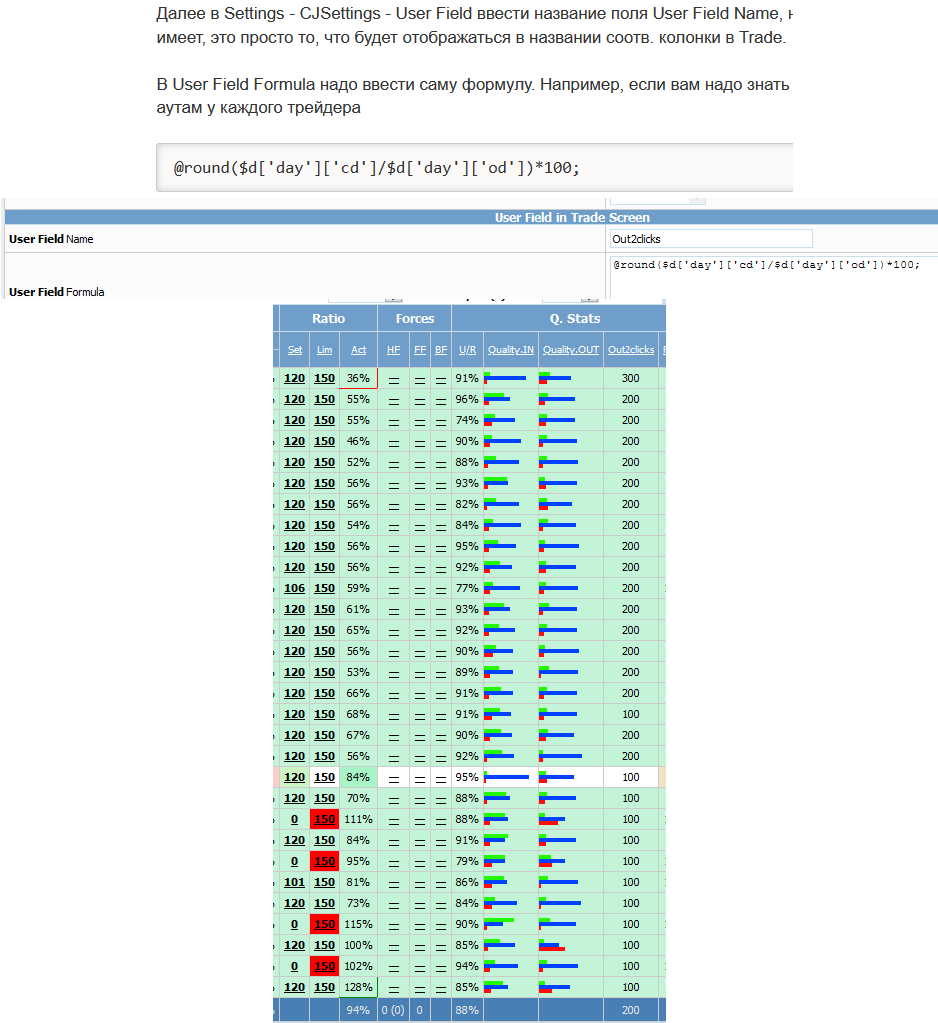
Task: Click into the User Field Formula text area
Action: [774, 277]
